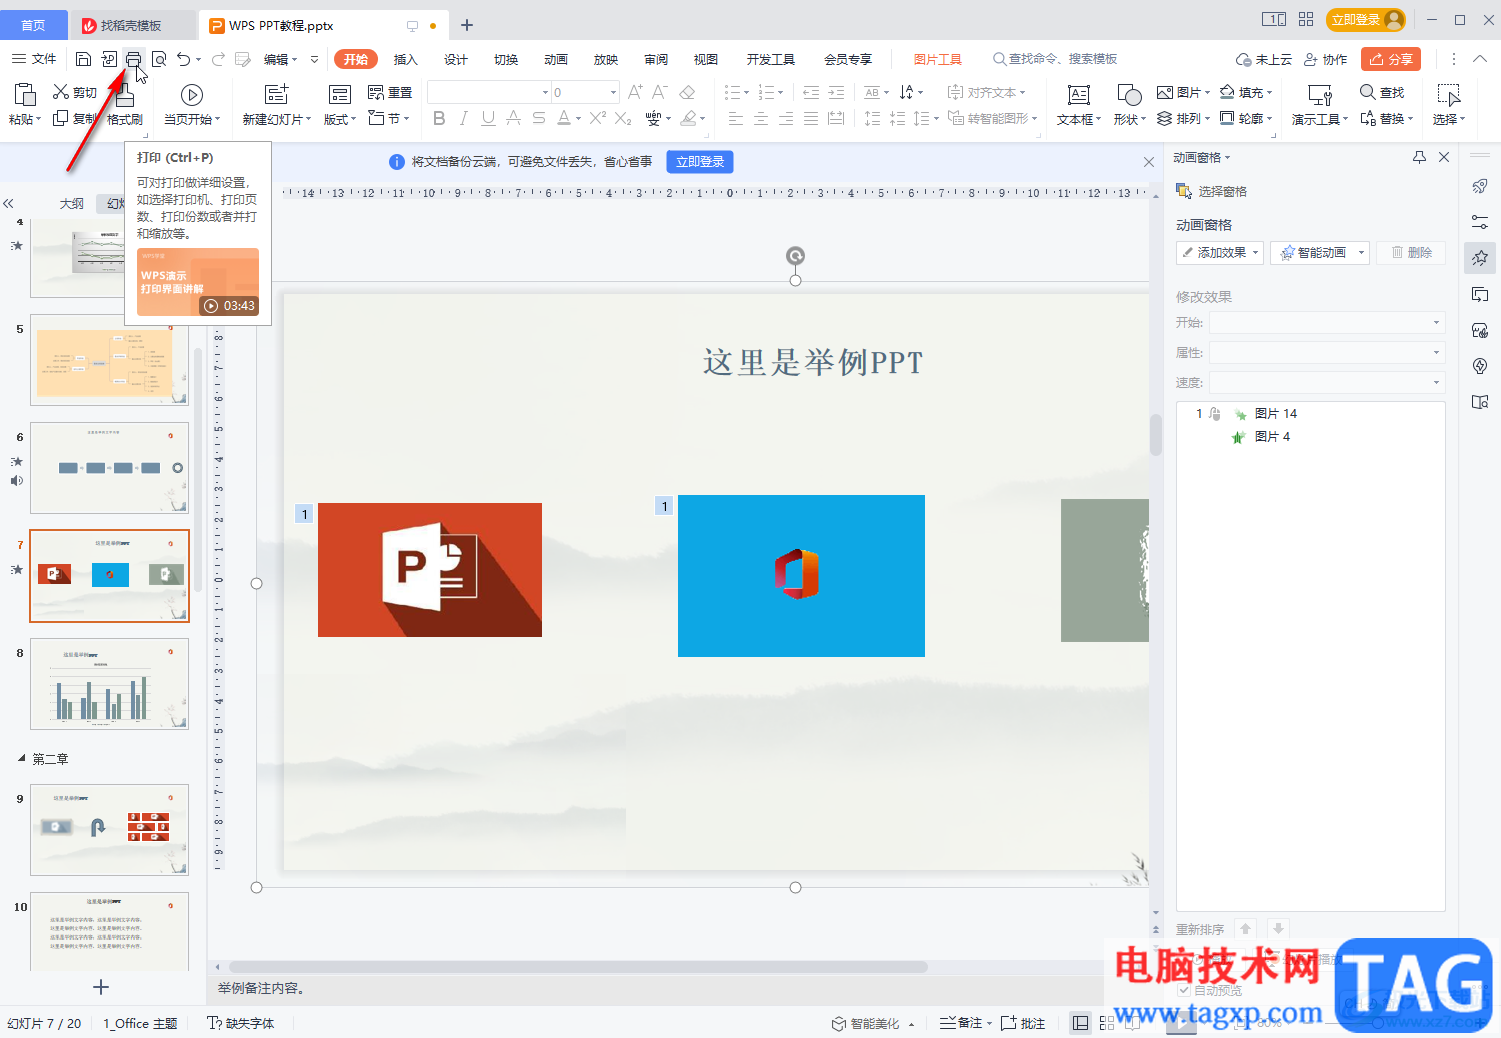Image resolution: width=1501 pixels, height=1038 pixels.
Task: Click the Find magnifier icon
Action: pos(1367,92)
